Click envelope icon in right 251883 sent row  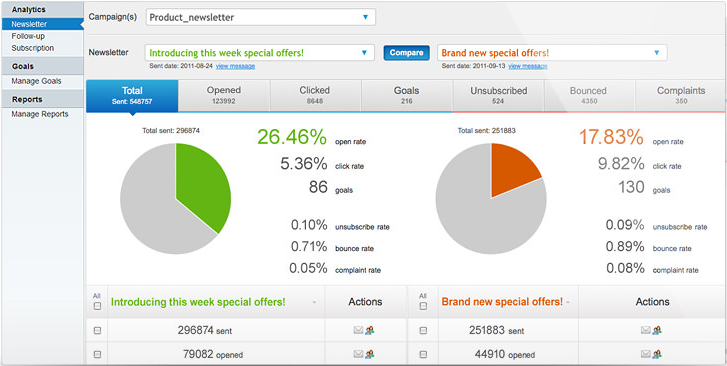point(646,330)
